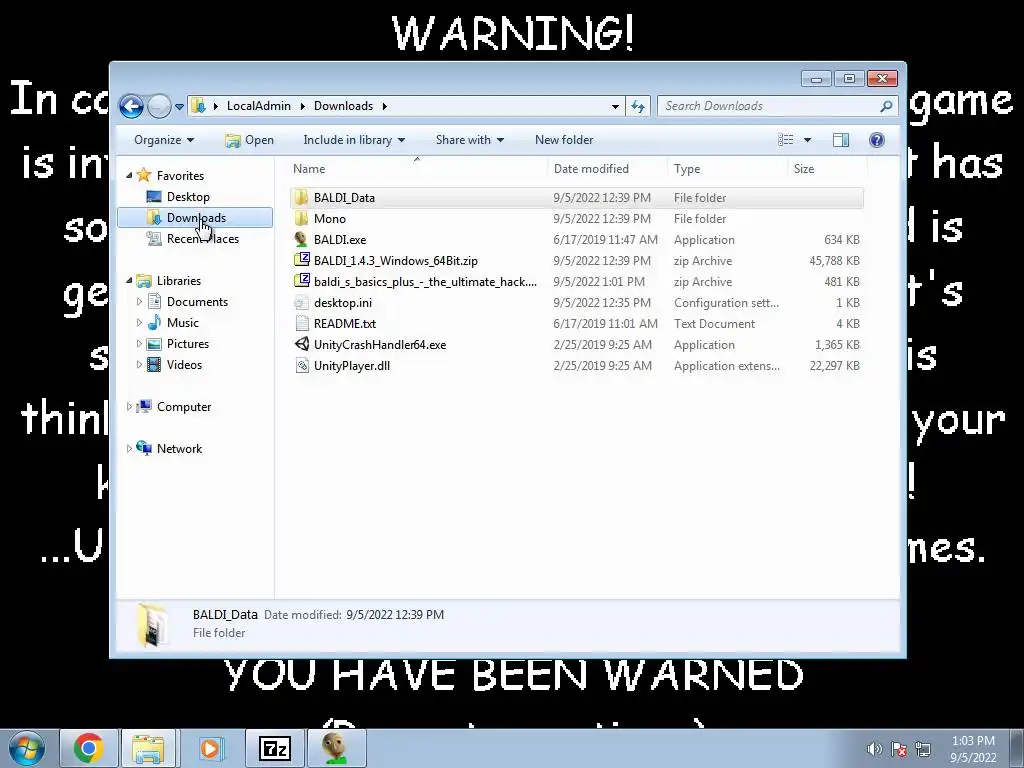This screenshot has width=1024, height=768.
Task: Expand the Pictures library
Action: tap(139, 344)
